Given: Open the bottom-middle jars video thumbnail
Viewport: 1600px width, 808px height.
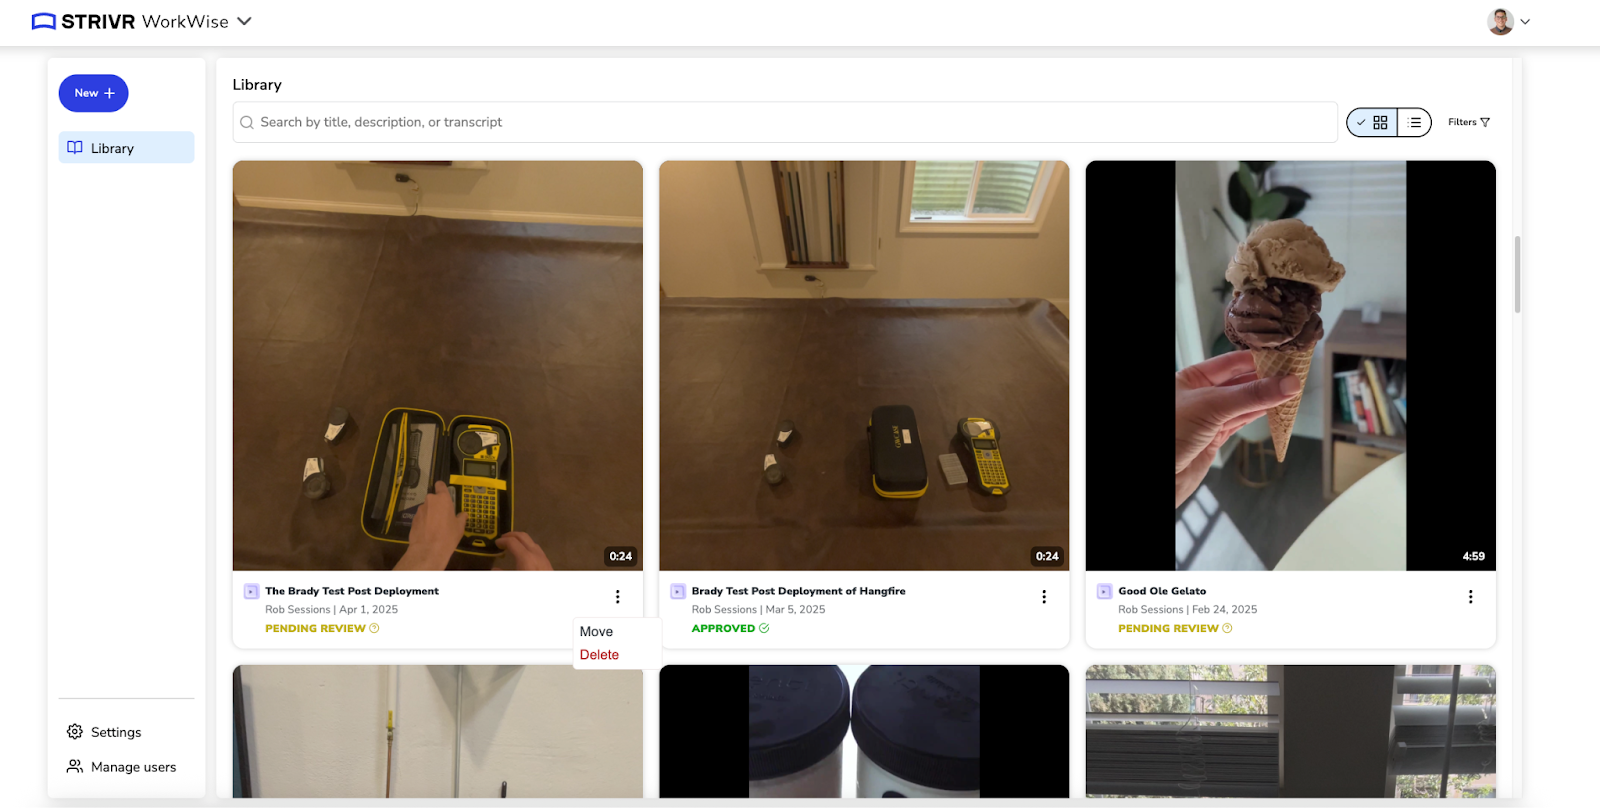Looking at the screenshot, I should point(864,732).
